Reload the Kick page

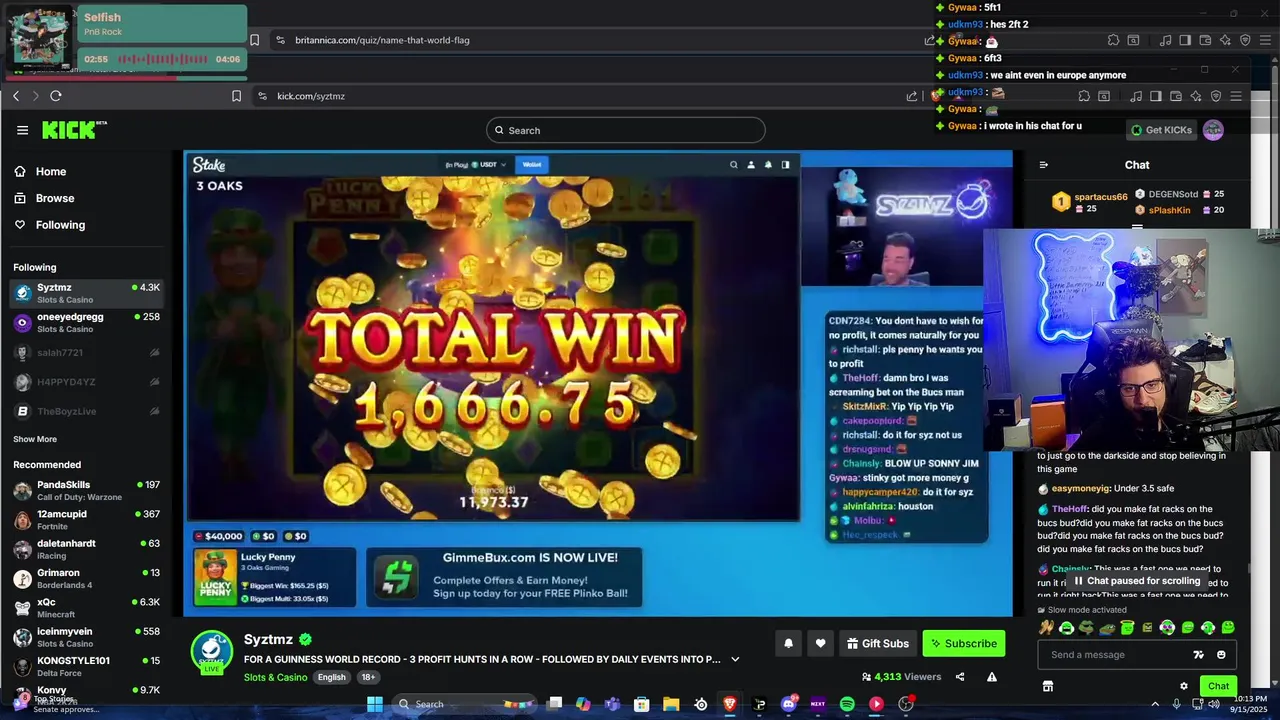pyautogui.click(x=56, y=96)
